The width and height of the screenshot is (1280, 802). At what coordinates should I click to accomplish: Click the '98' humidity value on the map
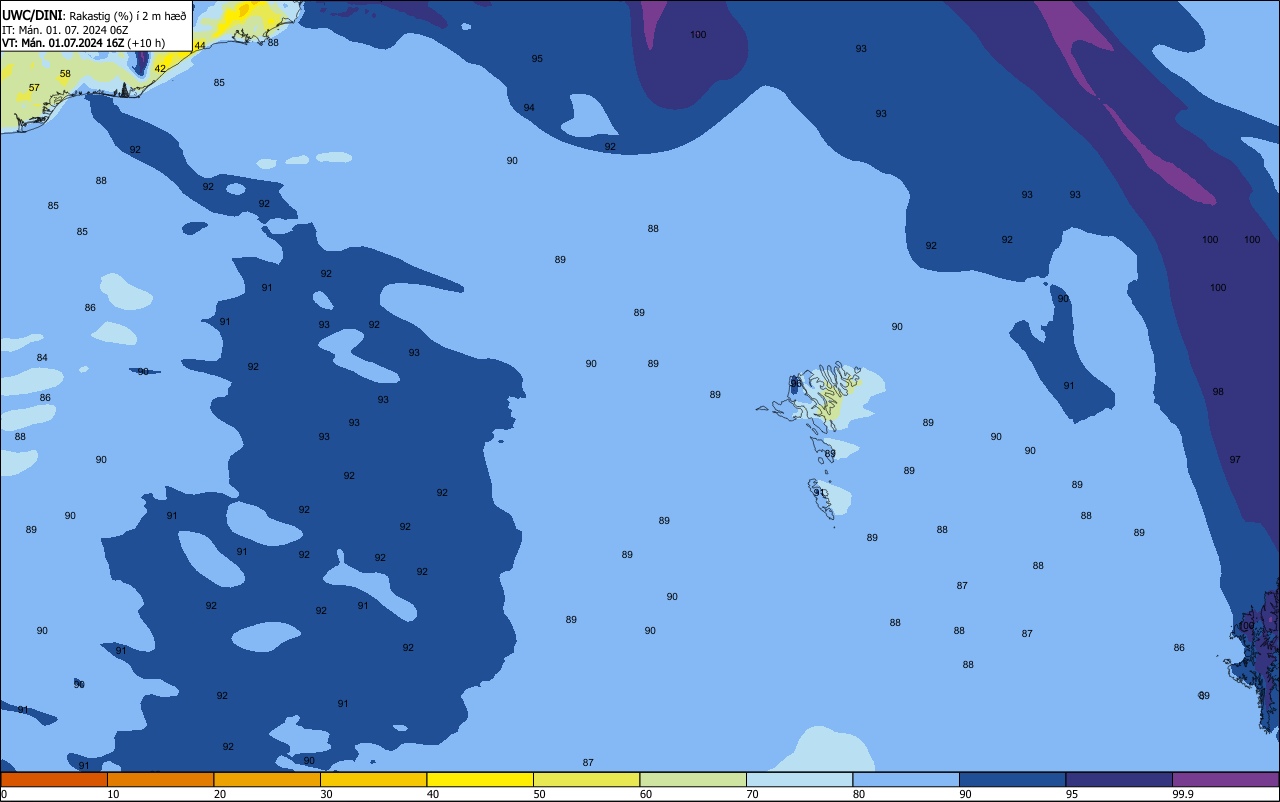tap(1218, 392)
